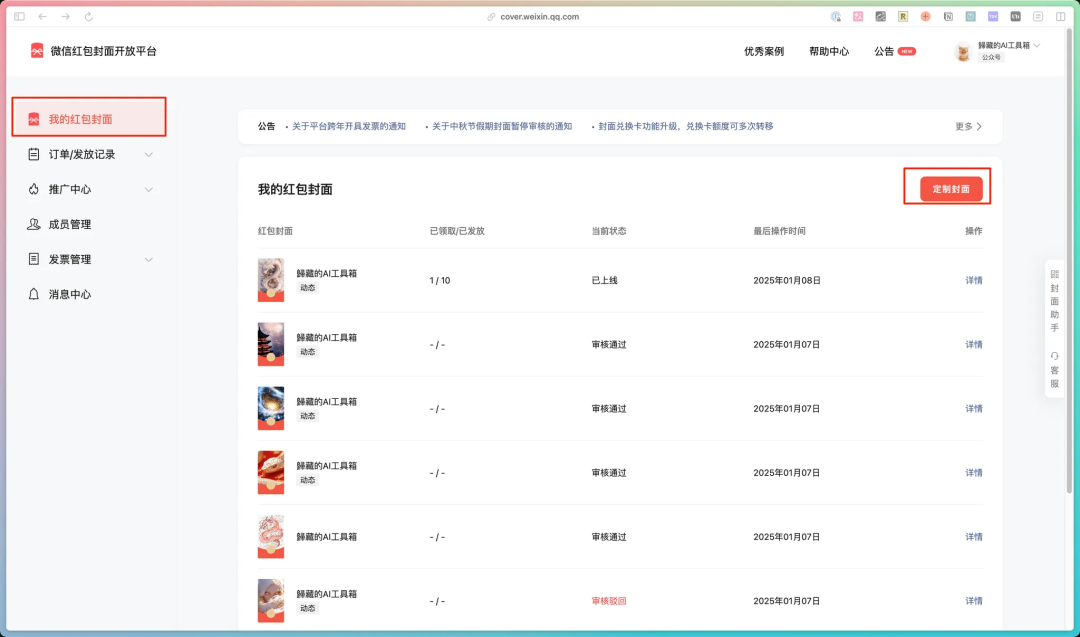Click the browser forward arrow

[65, 17]
